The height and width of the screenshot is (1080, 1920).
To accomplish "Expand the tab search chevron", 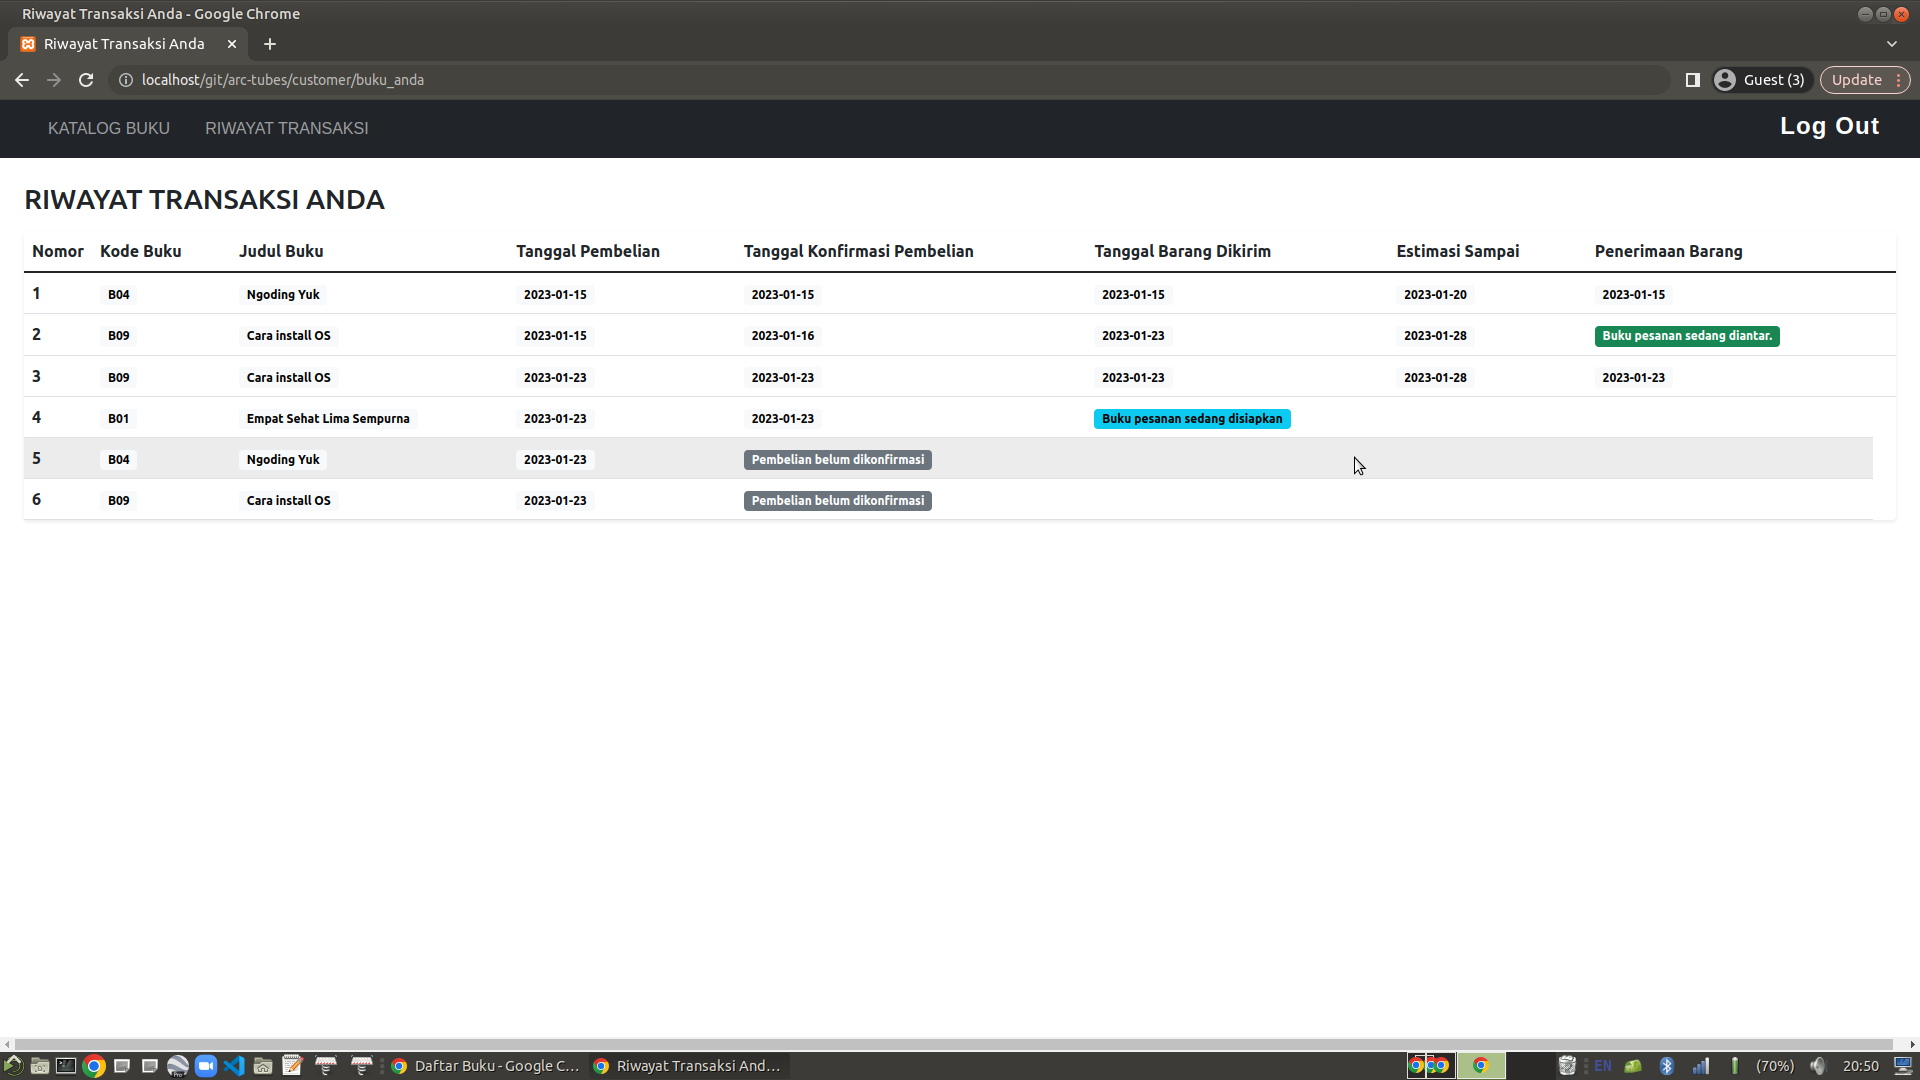I will (x=1892, y=44).
